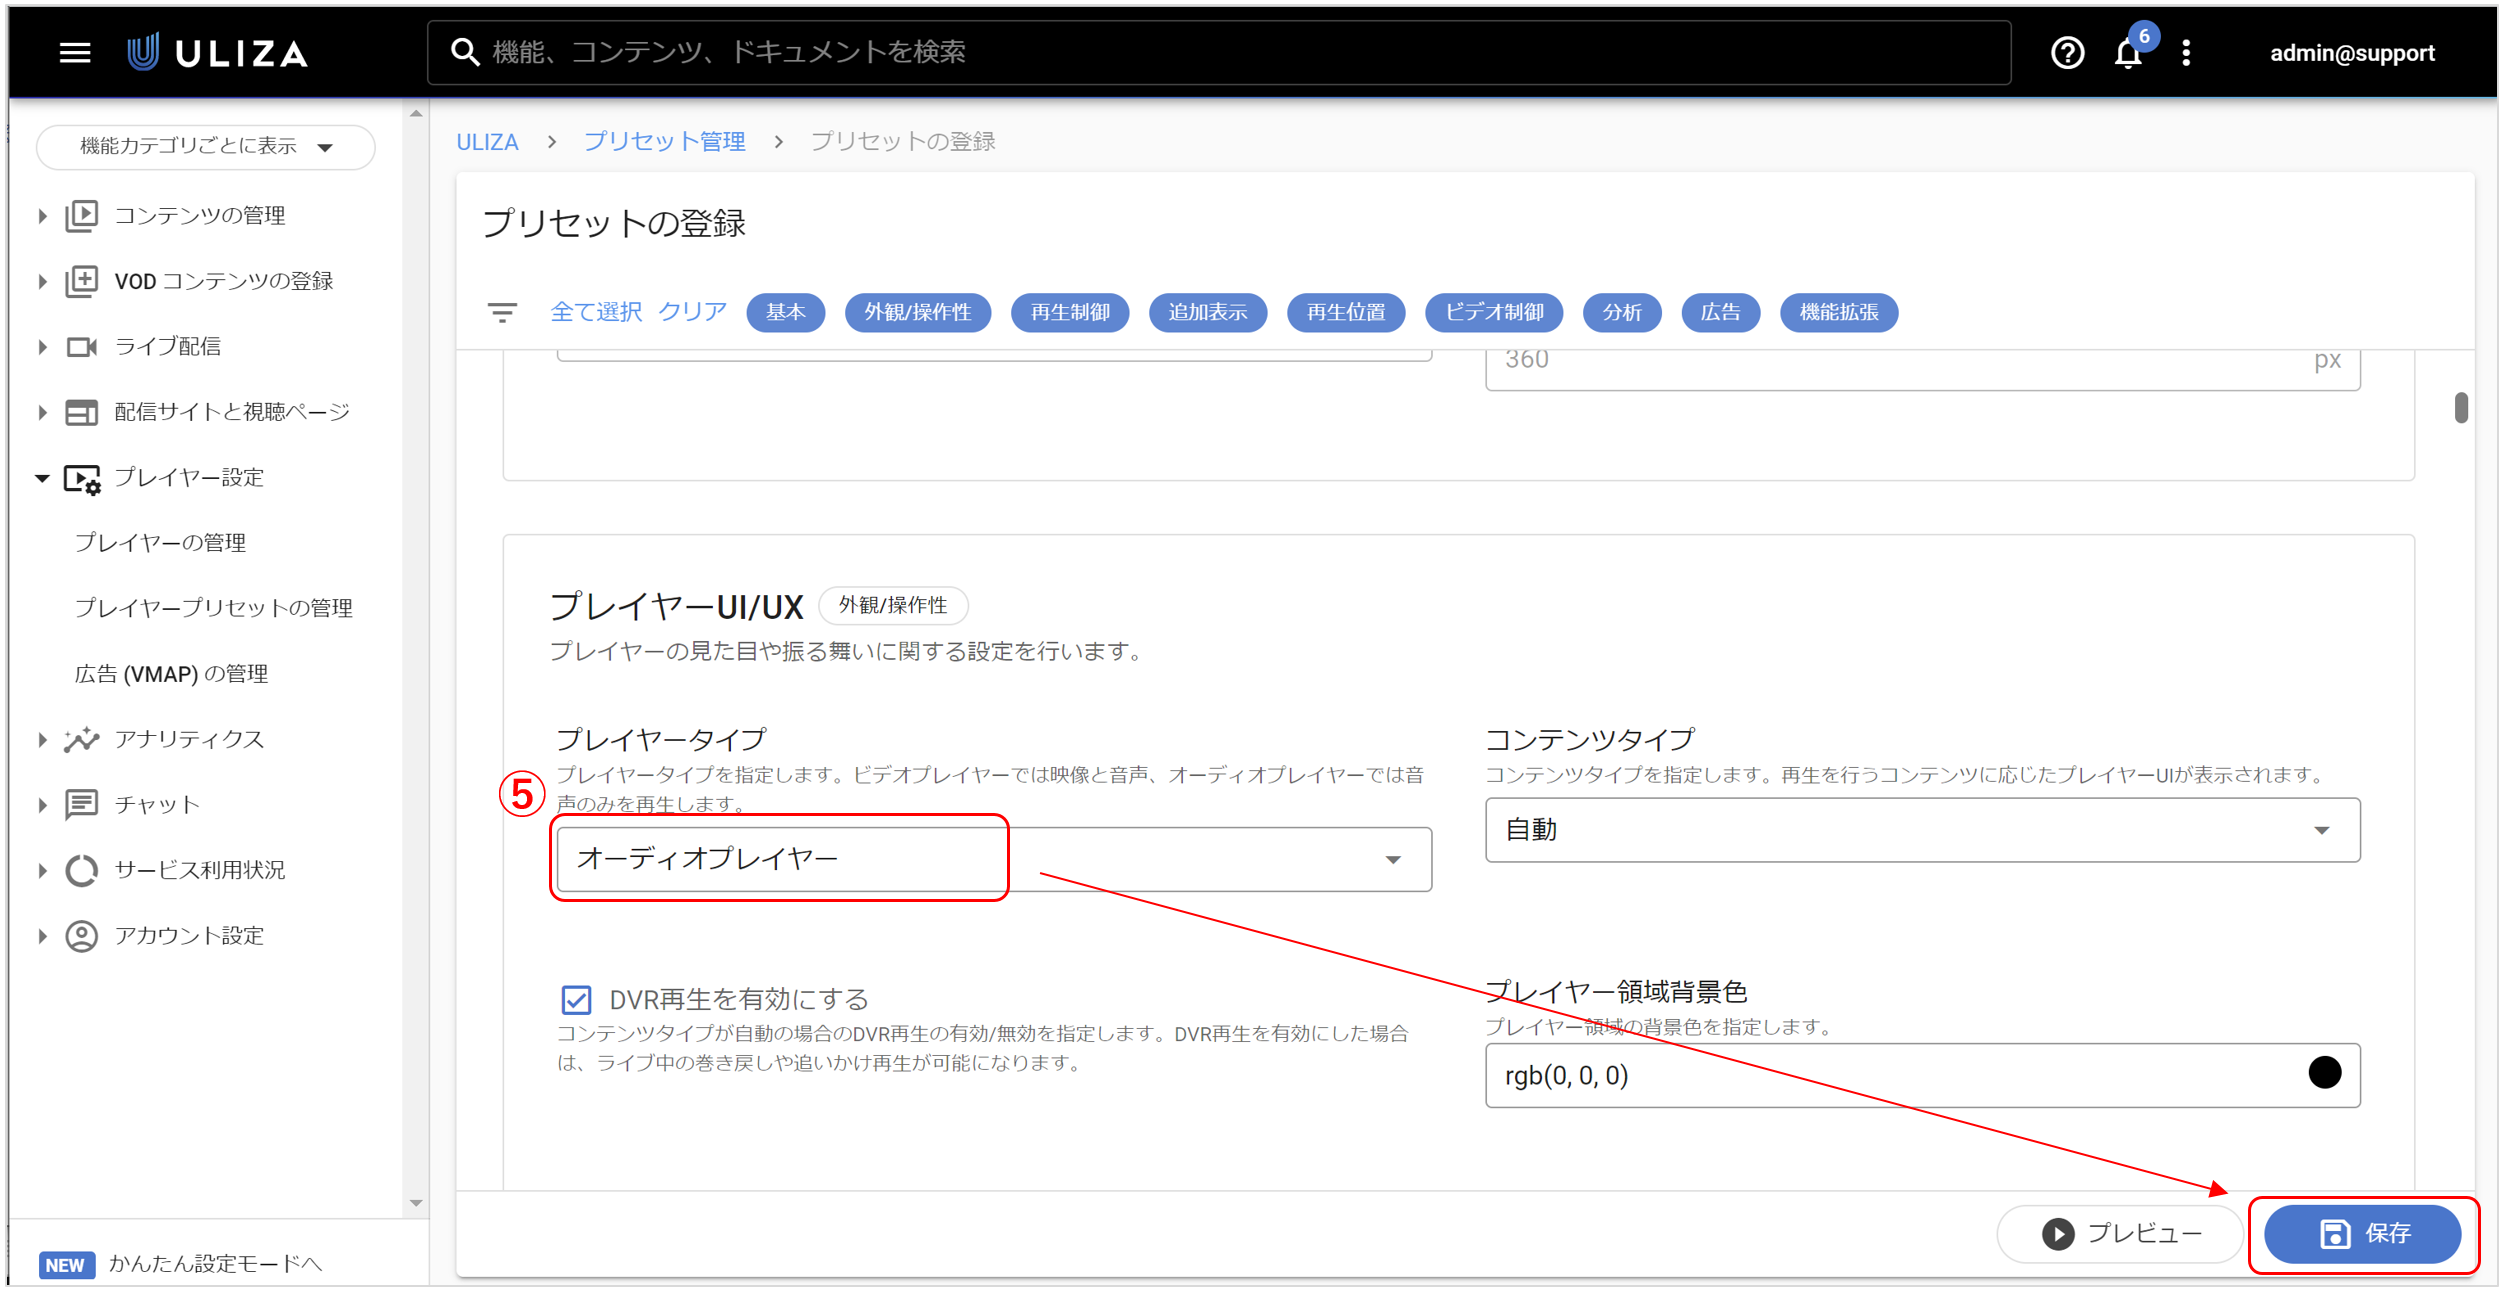Open the help question-mark icon
Screen dimensions: 2510x1292
pos(2067,53)
